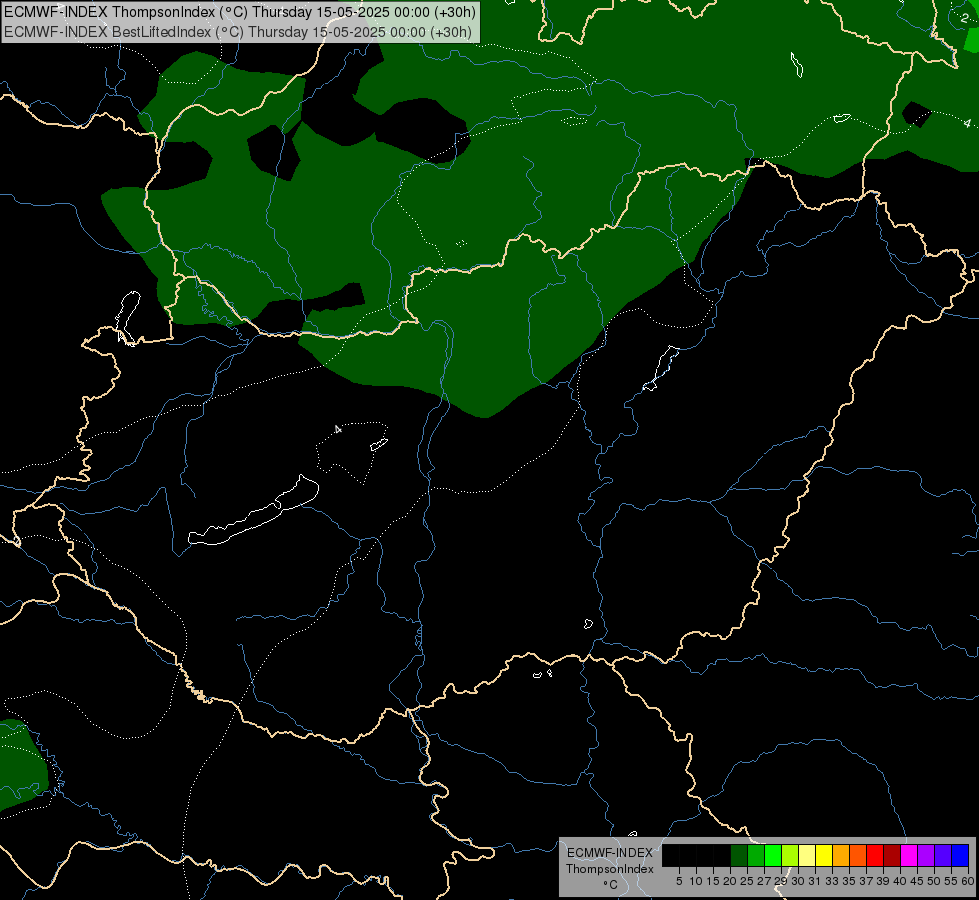The height and width of the screenshot is (900, 979).
Task: Select the pure yellow 31–33 legend swatch
Action: coord(824,855)
